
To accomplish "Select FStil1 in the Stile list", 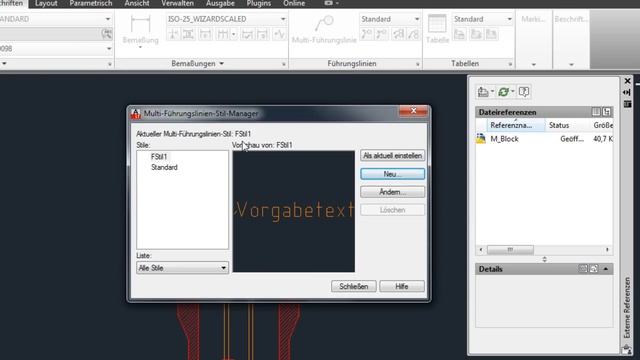I will click(159, 157).
